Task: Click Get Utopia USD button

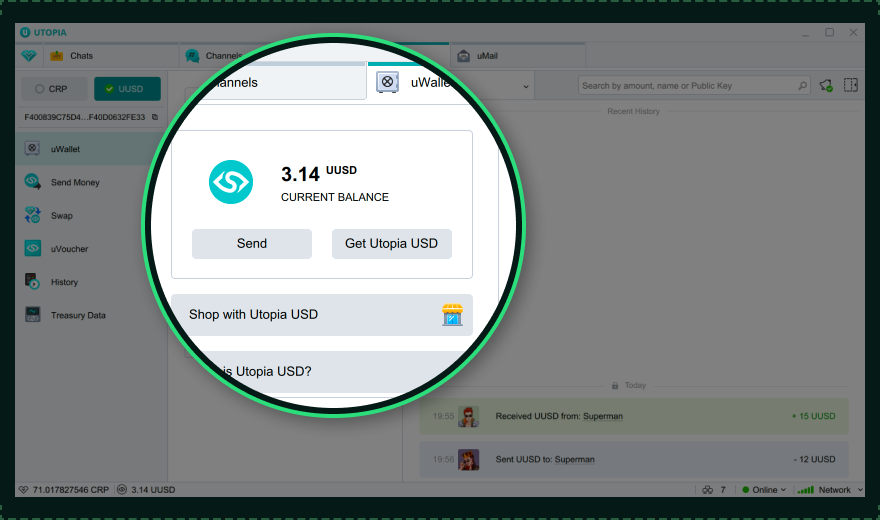Action: click(x=392, y=243)
